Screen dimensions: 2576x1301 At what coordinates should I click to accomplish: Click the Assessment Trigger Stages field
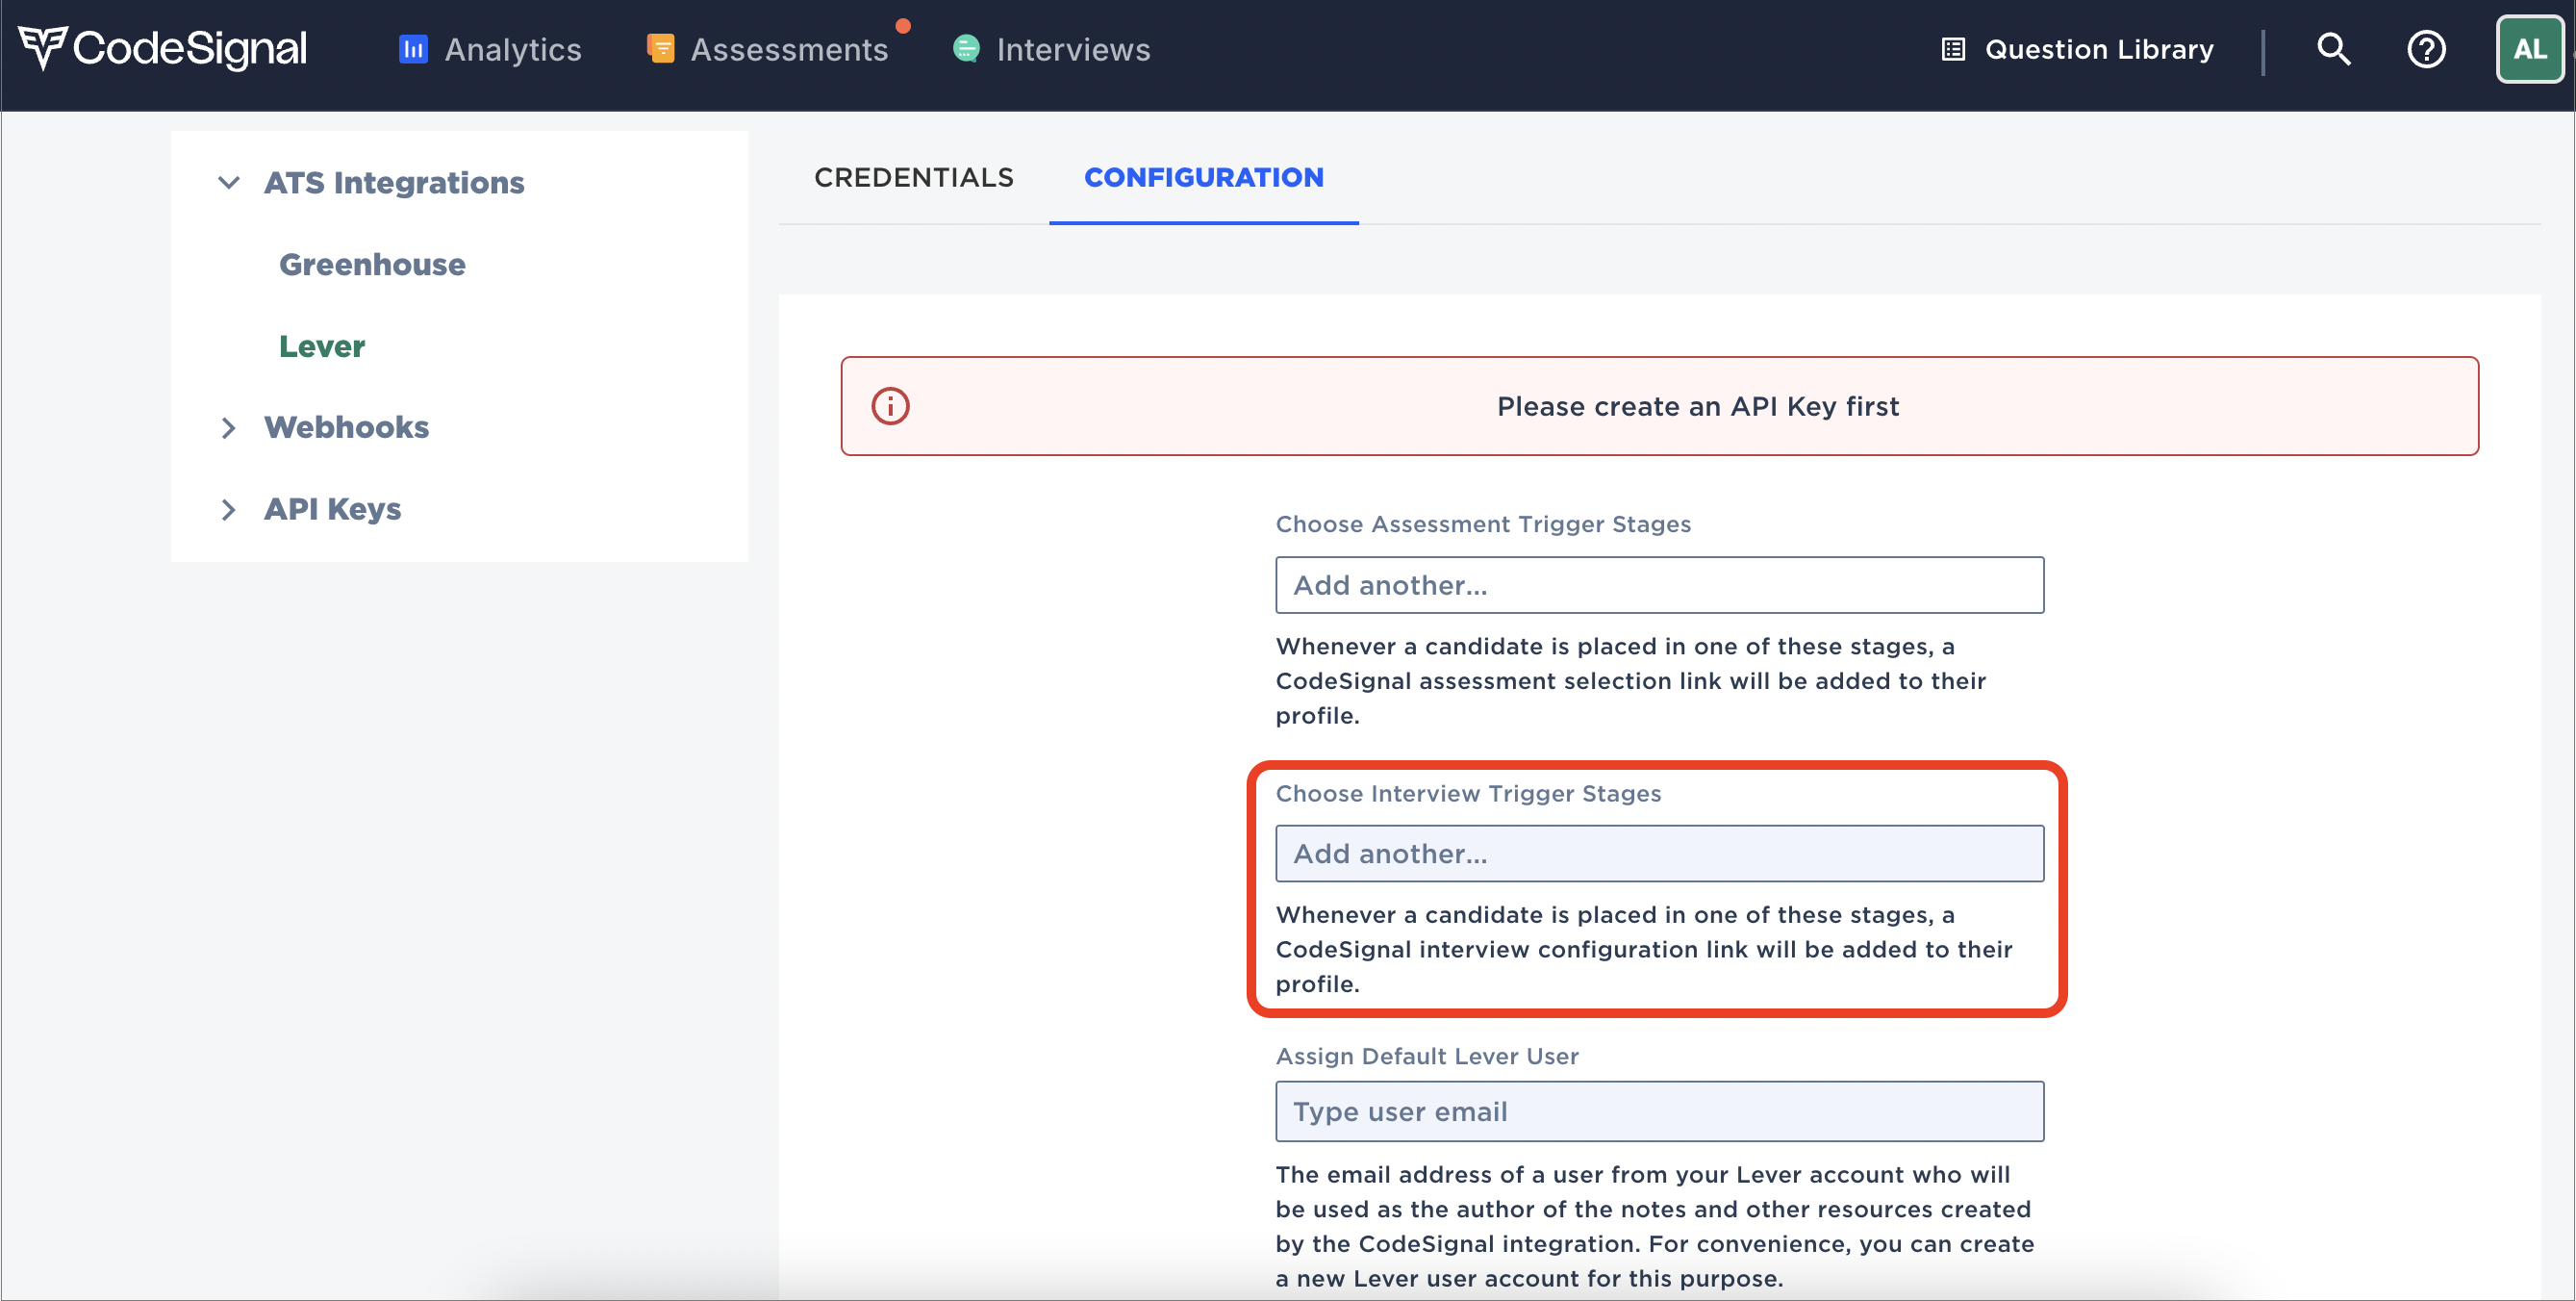click(x=1660, y=585)
